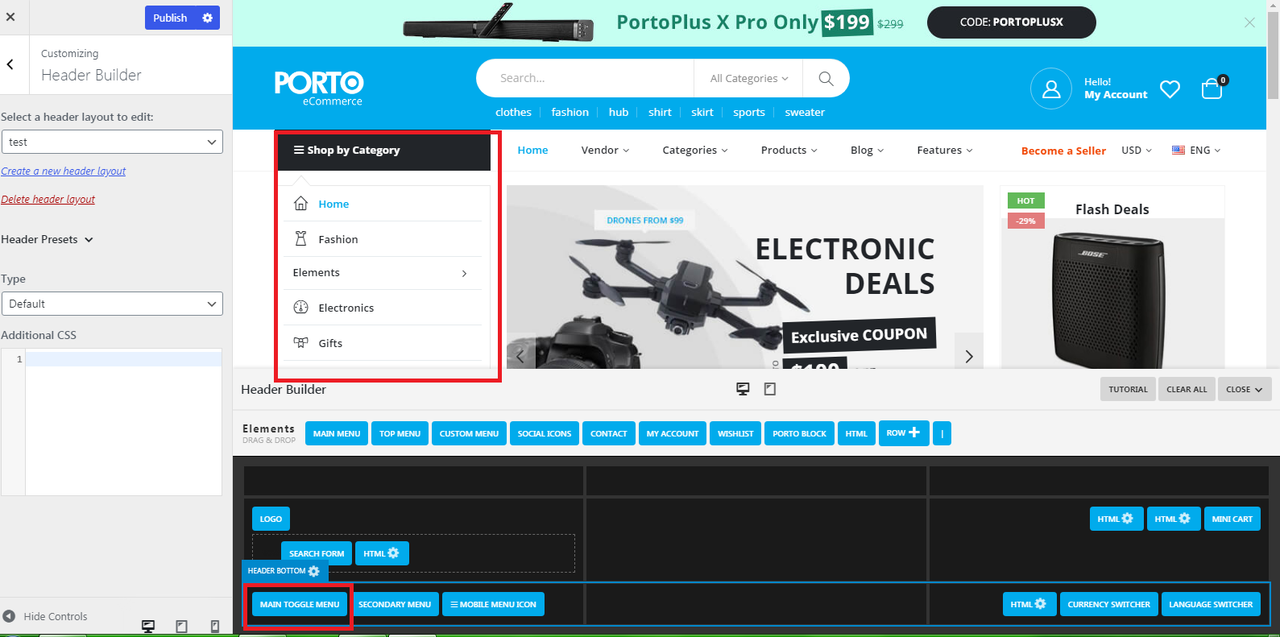Screen dimensions: 1280x637
Task: Open the shopping cart icon
Action: [1212, 89]
